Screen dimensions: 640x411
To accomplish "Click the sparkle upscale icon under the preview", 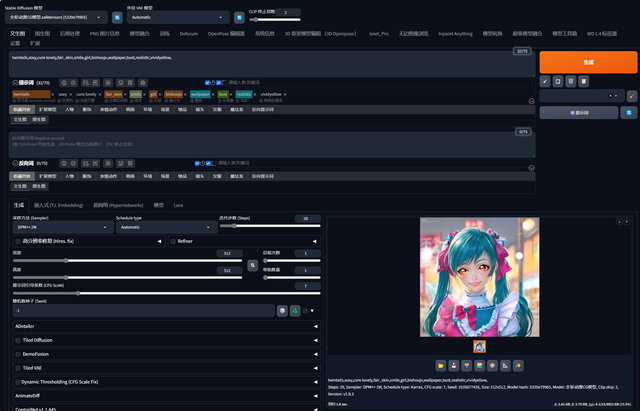I will (x=519, y=365).
